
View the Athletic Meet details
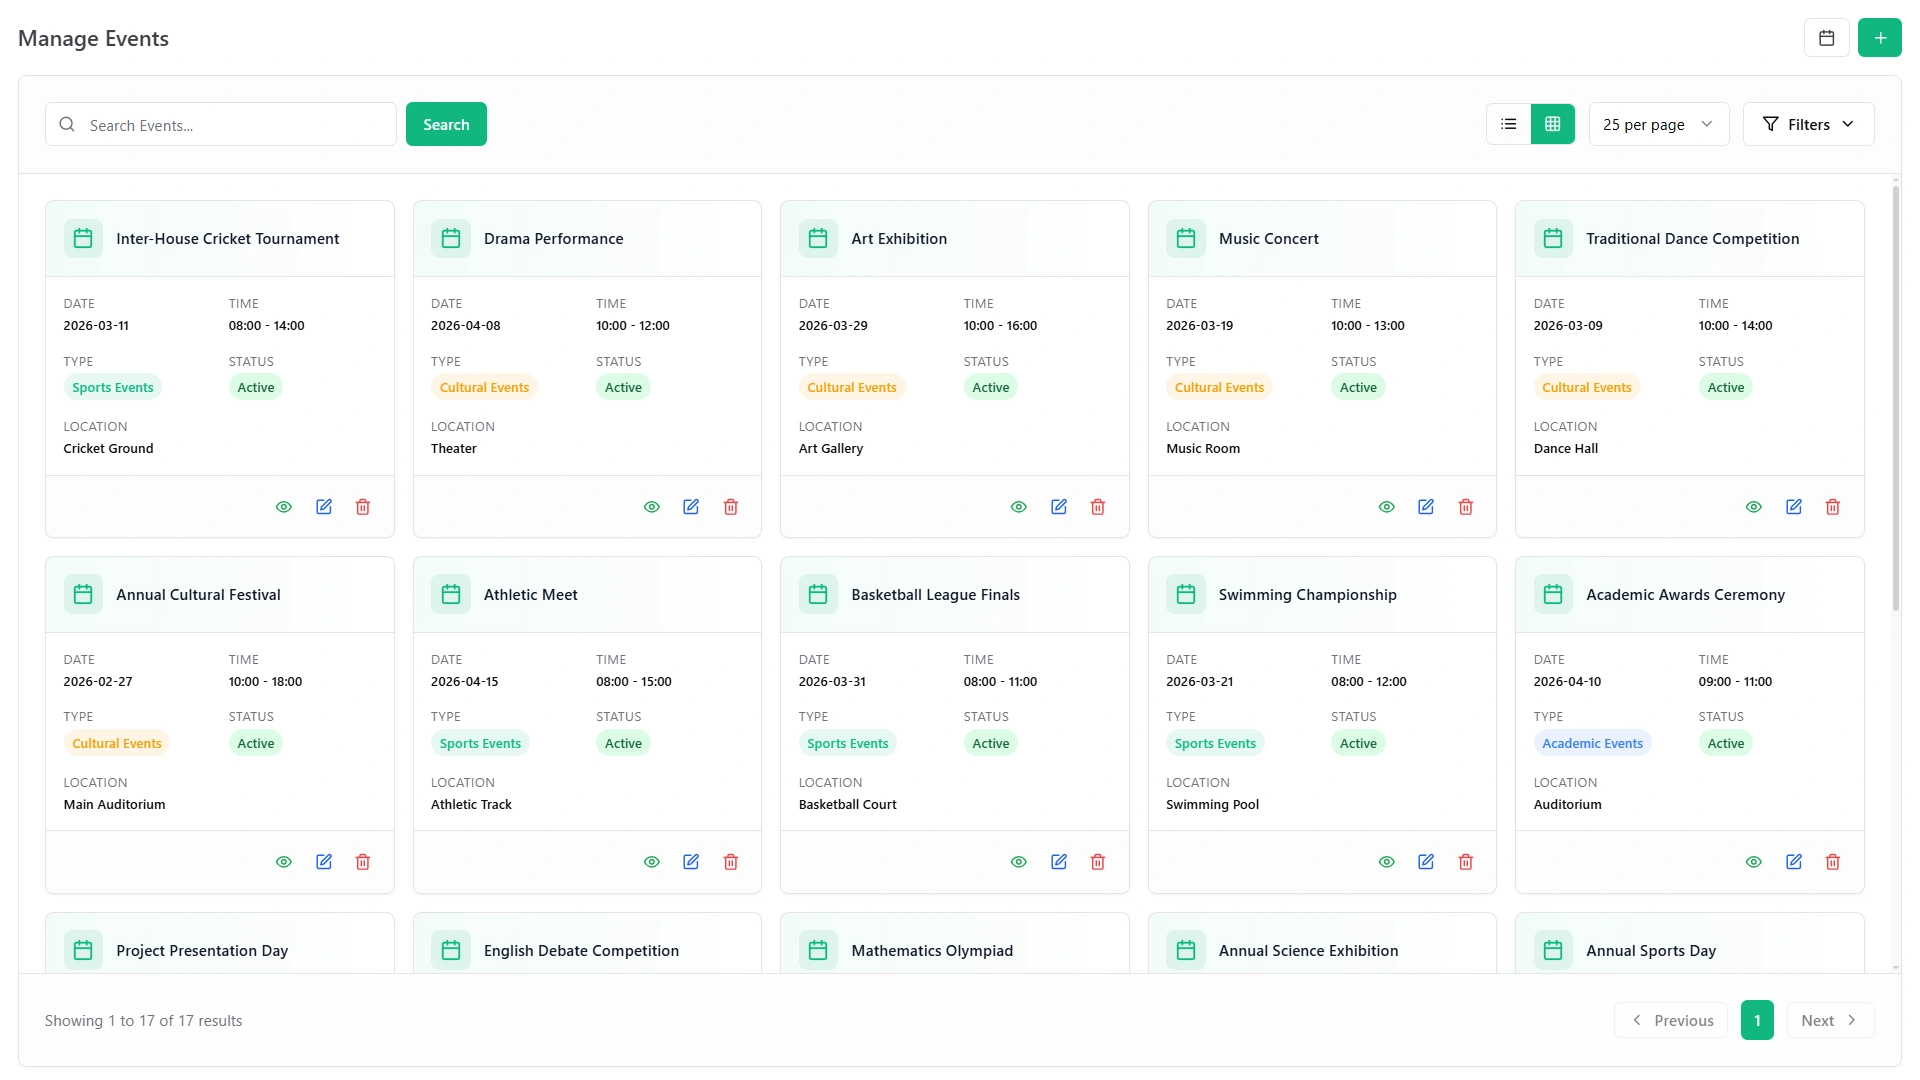pyautogui.click(x=652, y=862)
